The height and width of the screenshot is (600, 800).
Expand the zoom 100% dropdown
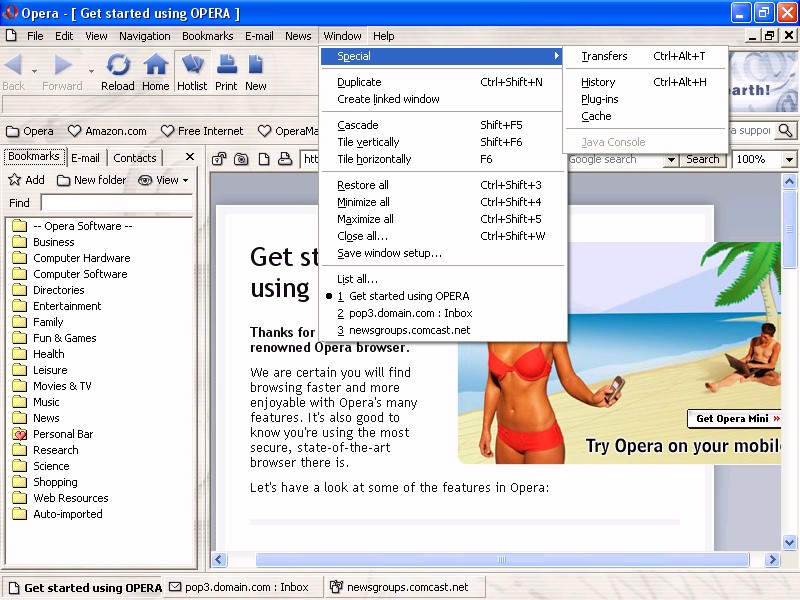[x=789, y=160]
